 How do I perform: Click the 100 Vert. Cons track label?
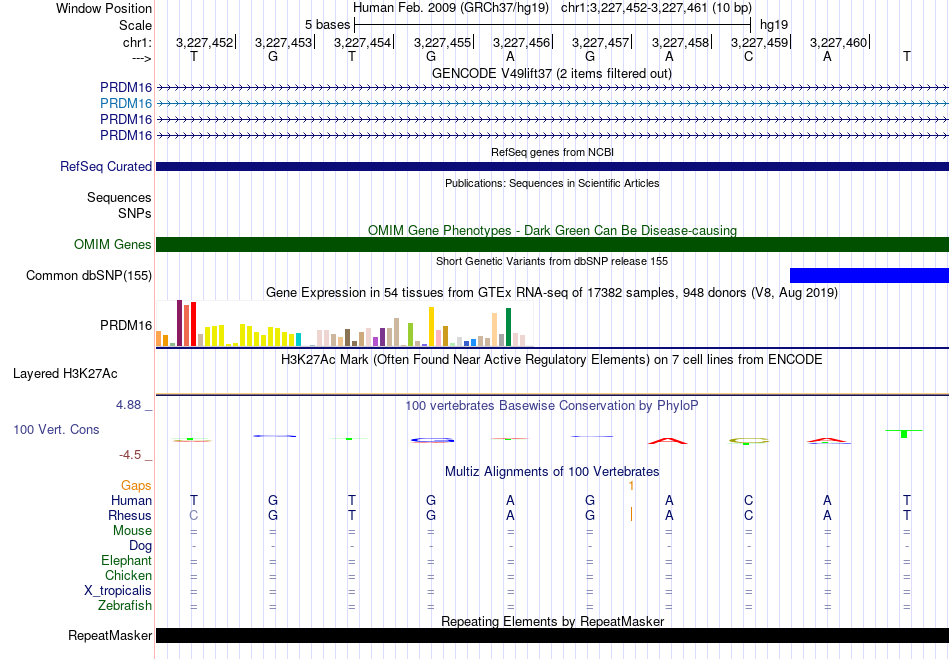point(56,429)
